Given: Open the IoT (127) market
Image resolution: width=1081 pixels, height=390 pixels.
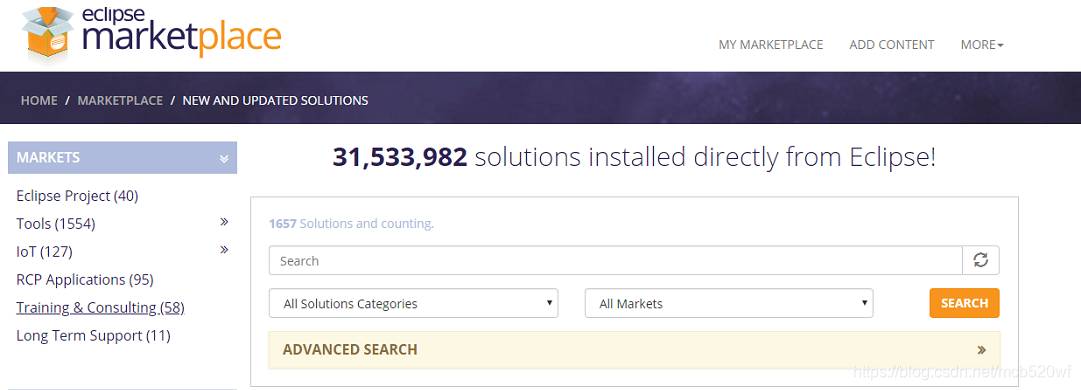Looking at the screenshot, I should pyautogui.click(x=44, y=252).
